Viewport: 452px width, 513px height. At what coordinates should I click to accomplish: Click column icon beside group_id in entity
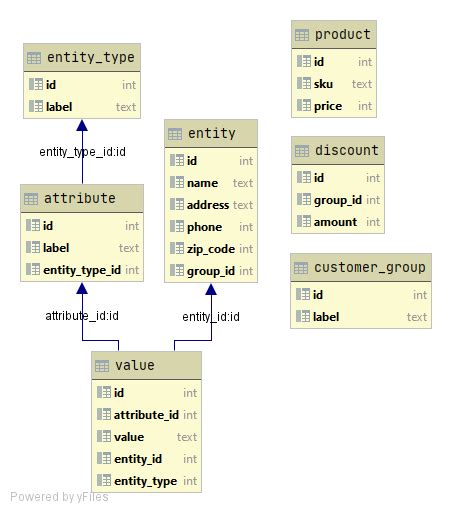(x=177, y=270)
